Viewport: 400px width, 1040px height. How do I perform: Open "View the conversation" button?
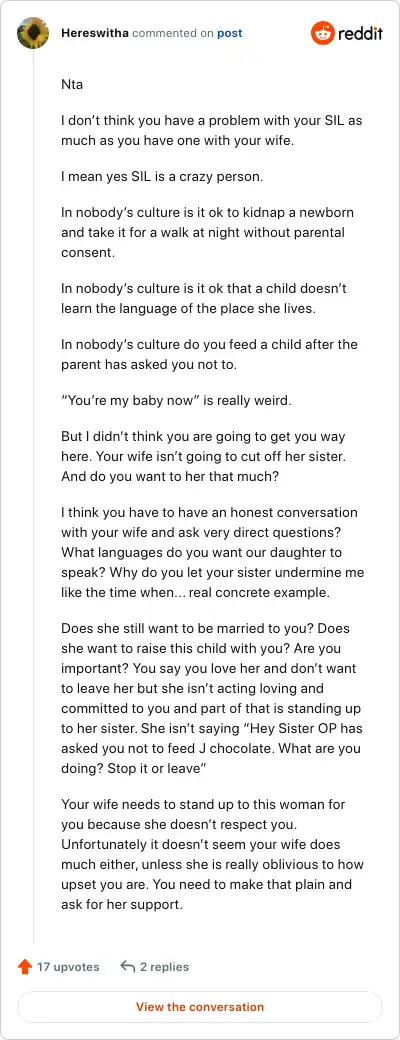point(200,1007)
